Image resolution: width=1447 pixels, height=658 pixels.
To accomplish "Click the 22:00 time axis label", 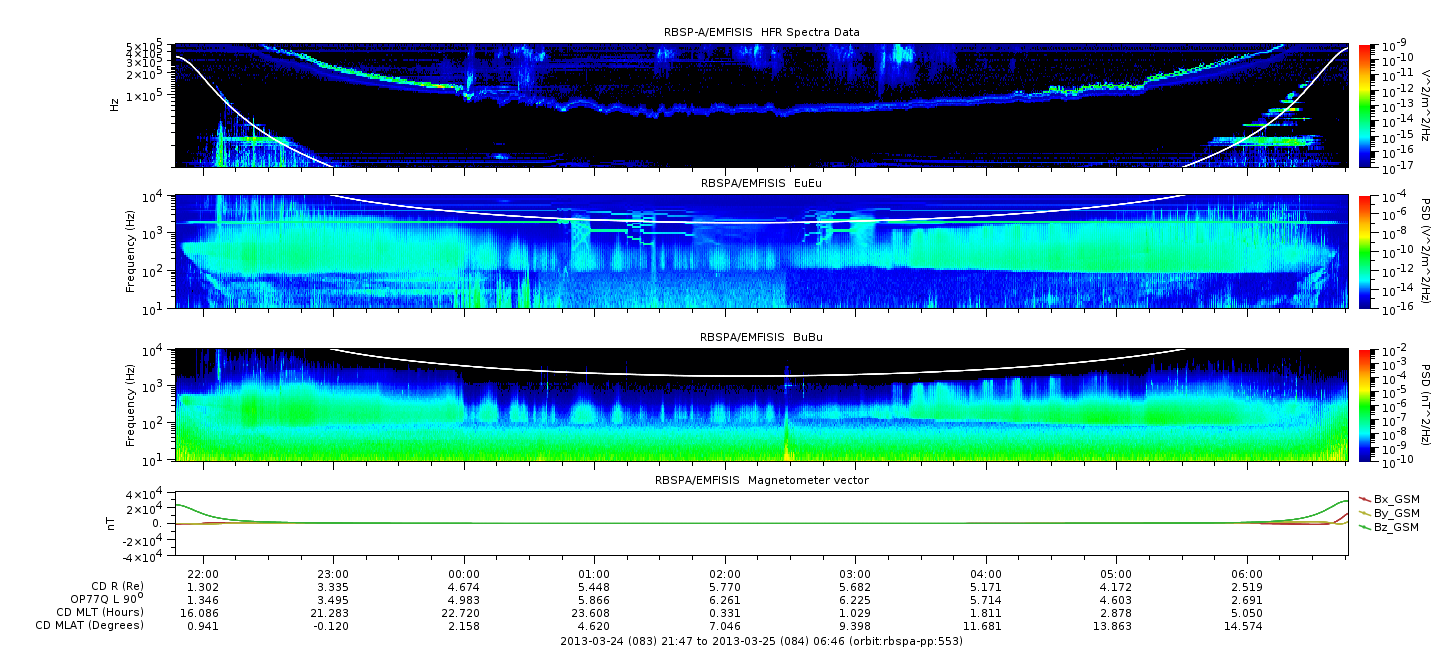I will (203, 574).
